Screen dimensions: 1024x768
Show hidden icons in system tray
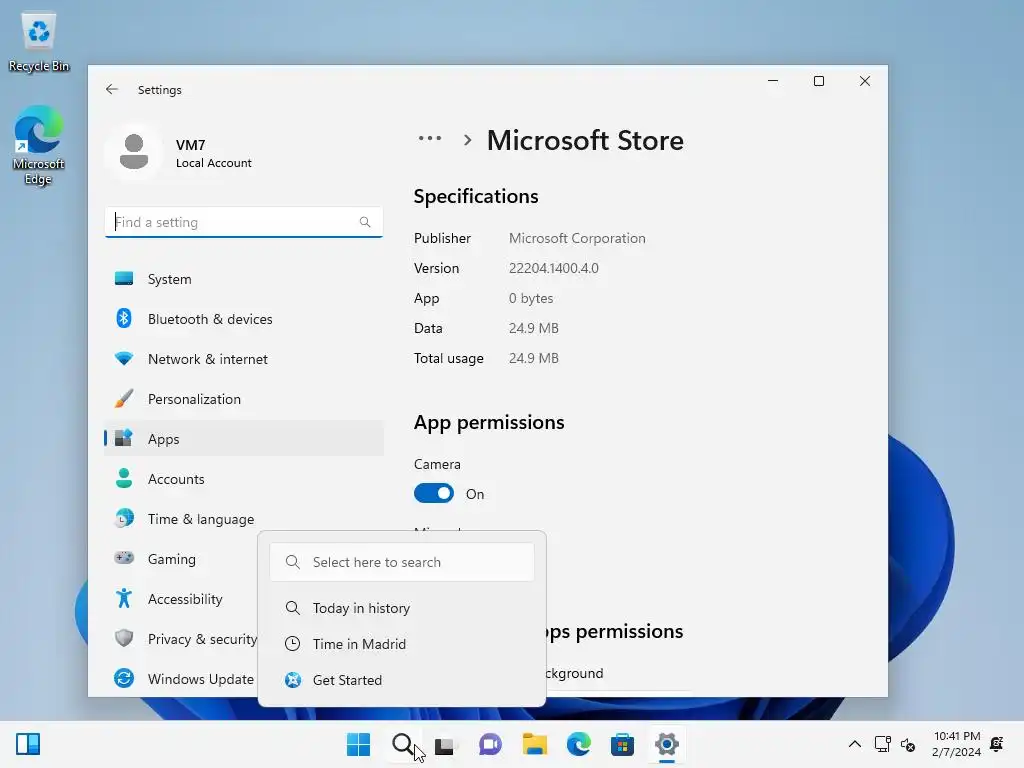coord(854,744)
